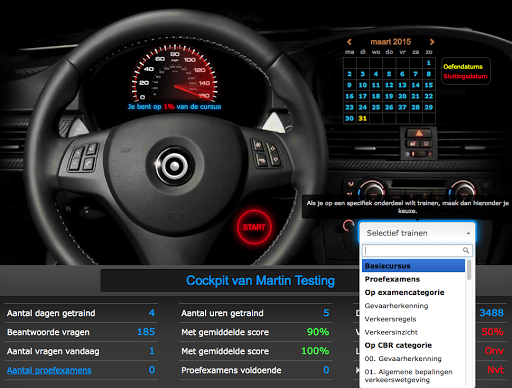
Task: Click the 90% average score value
Action: pos(318,332)
